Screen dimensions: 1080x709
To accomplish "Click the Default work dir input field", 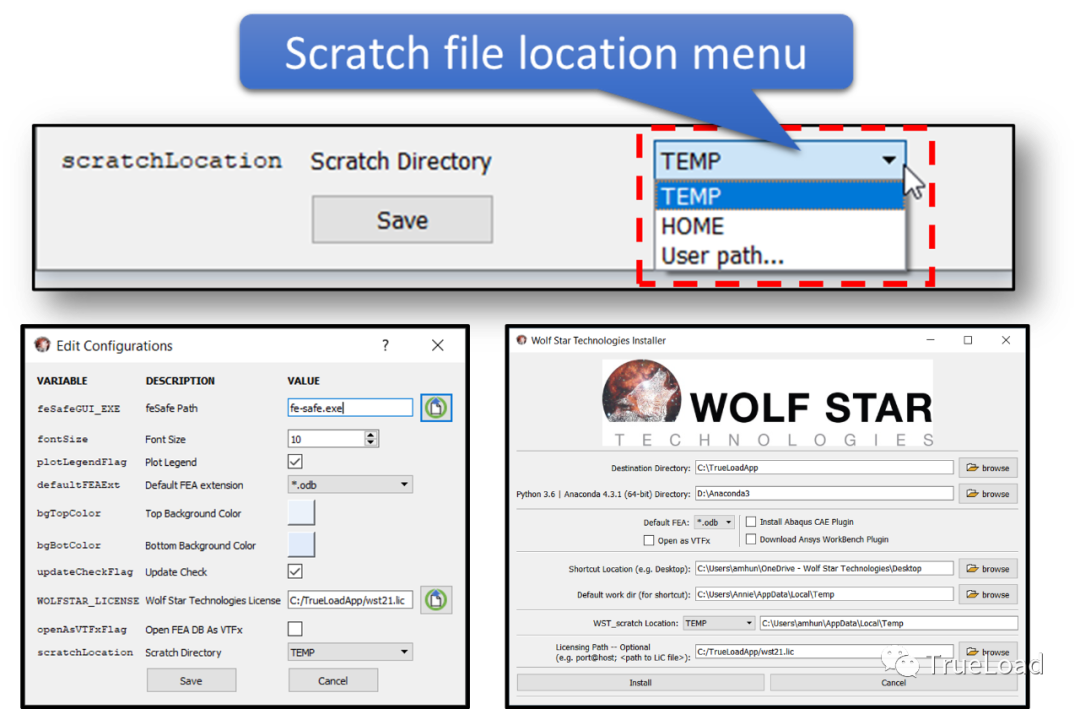I will tap(824, 594).
